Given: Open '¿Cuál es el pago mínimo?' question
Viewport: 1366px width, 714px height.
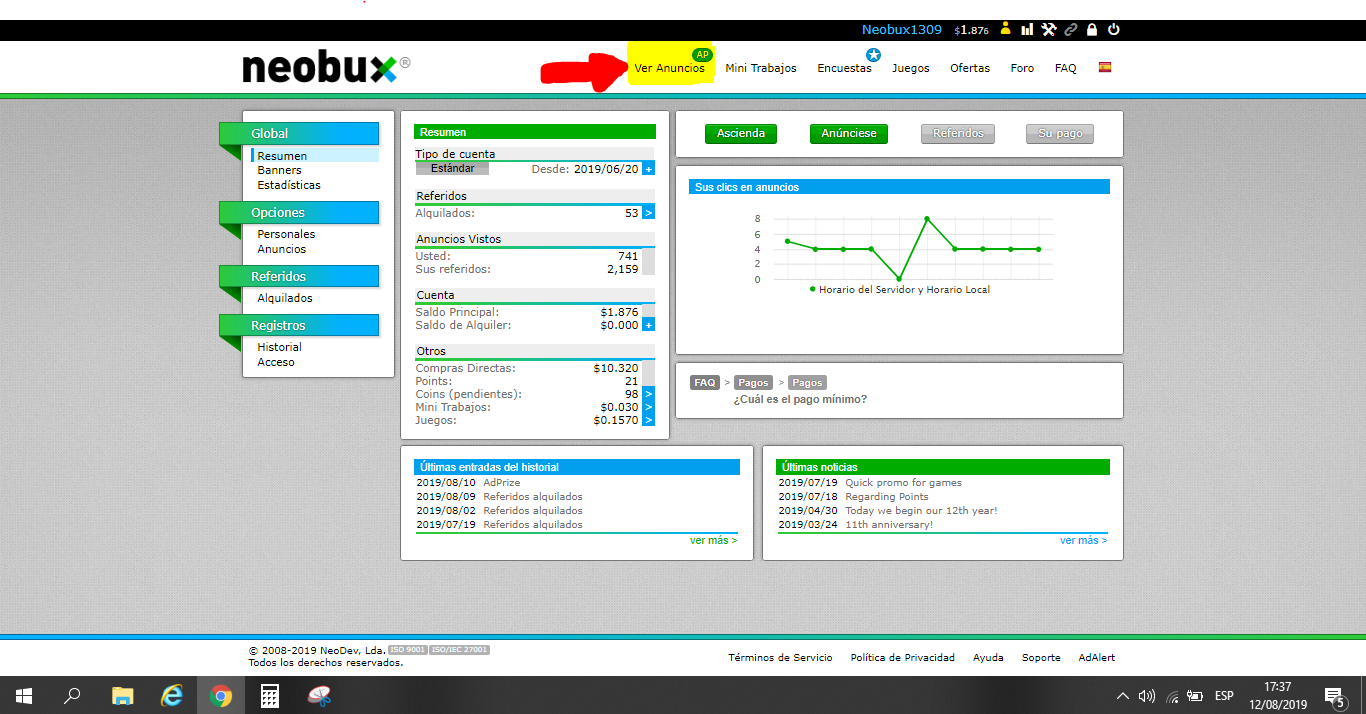Looking at the screenshot, I should pyautogui.click(x=800, y=399).
